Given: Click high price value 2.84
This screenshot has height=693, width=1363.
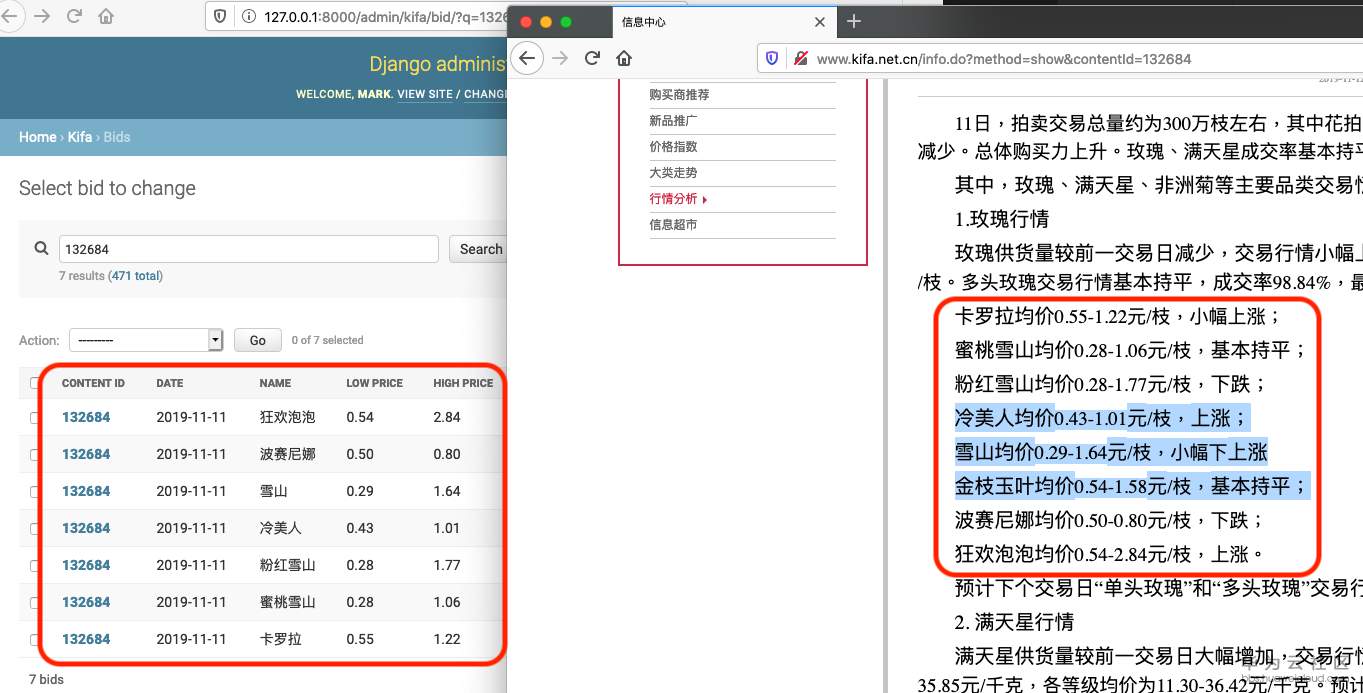Looking at the screenshot, I should point(447,417).
